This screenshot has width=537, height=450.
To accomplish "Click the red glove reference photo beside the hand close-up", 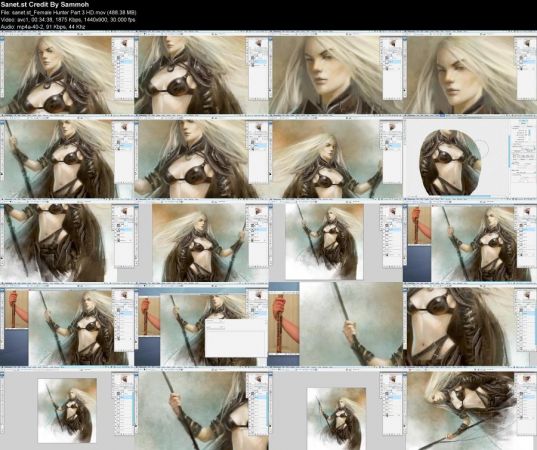I will (283, 324).
